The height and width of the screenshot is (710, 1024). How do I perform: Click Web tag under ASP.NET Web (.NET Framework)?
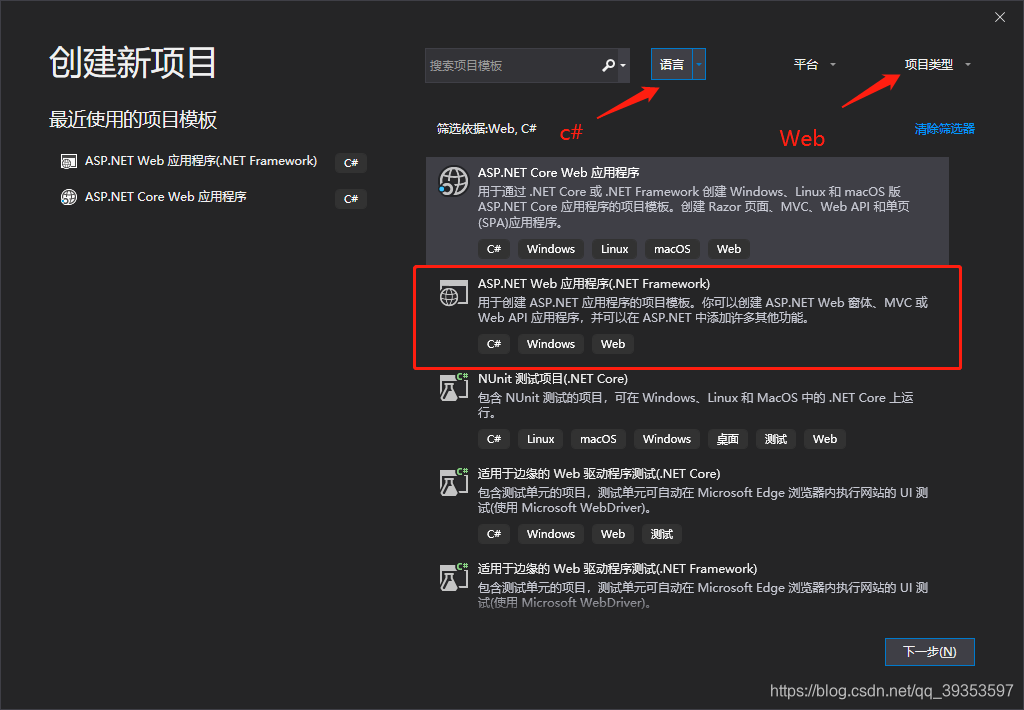[x=613, y=344]
